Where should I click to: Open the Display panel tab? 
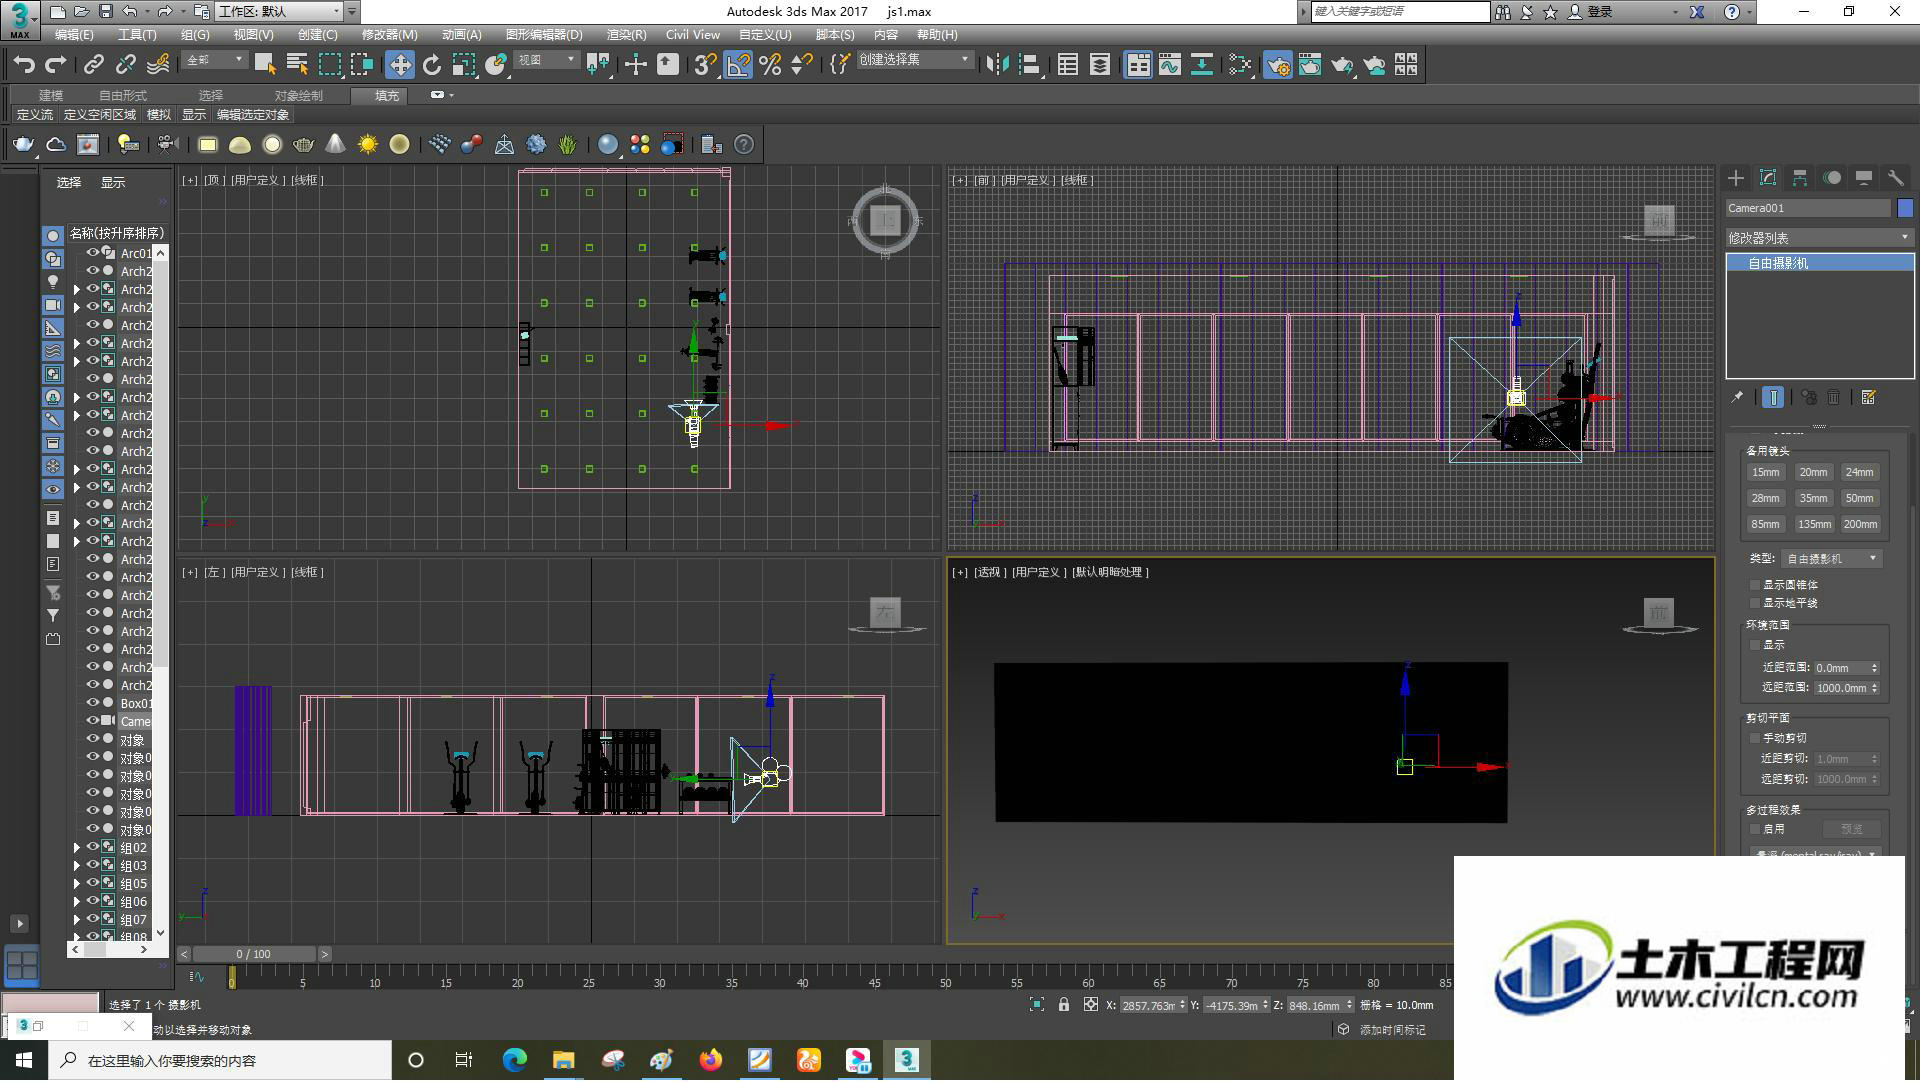pos(1864,178)
